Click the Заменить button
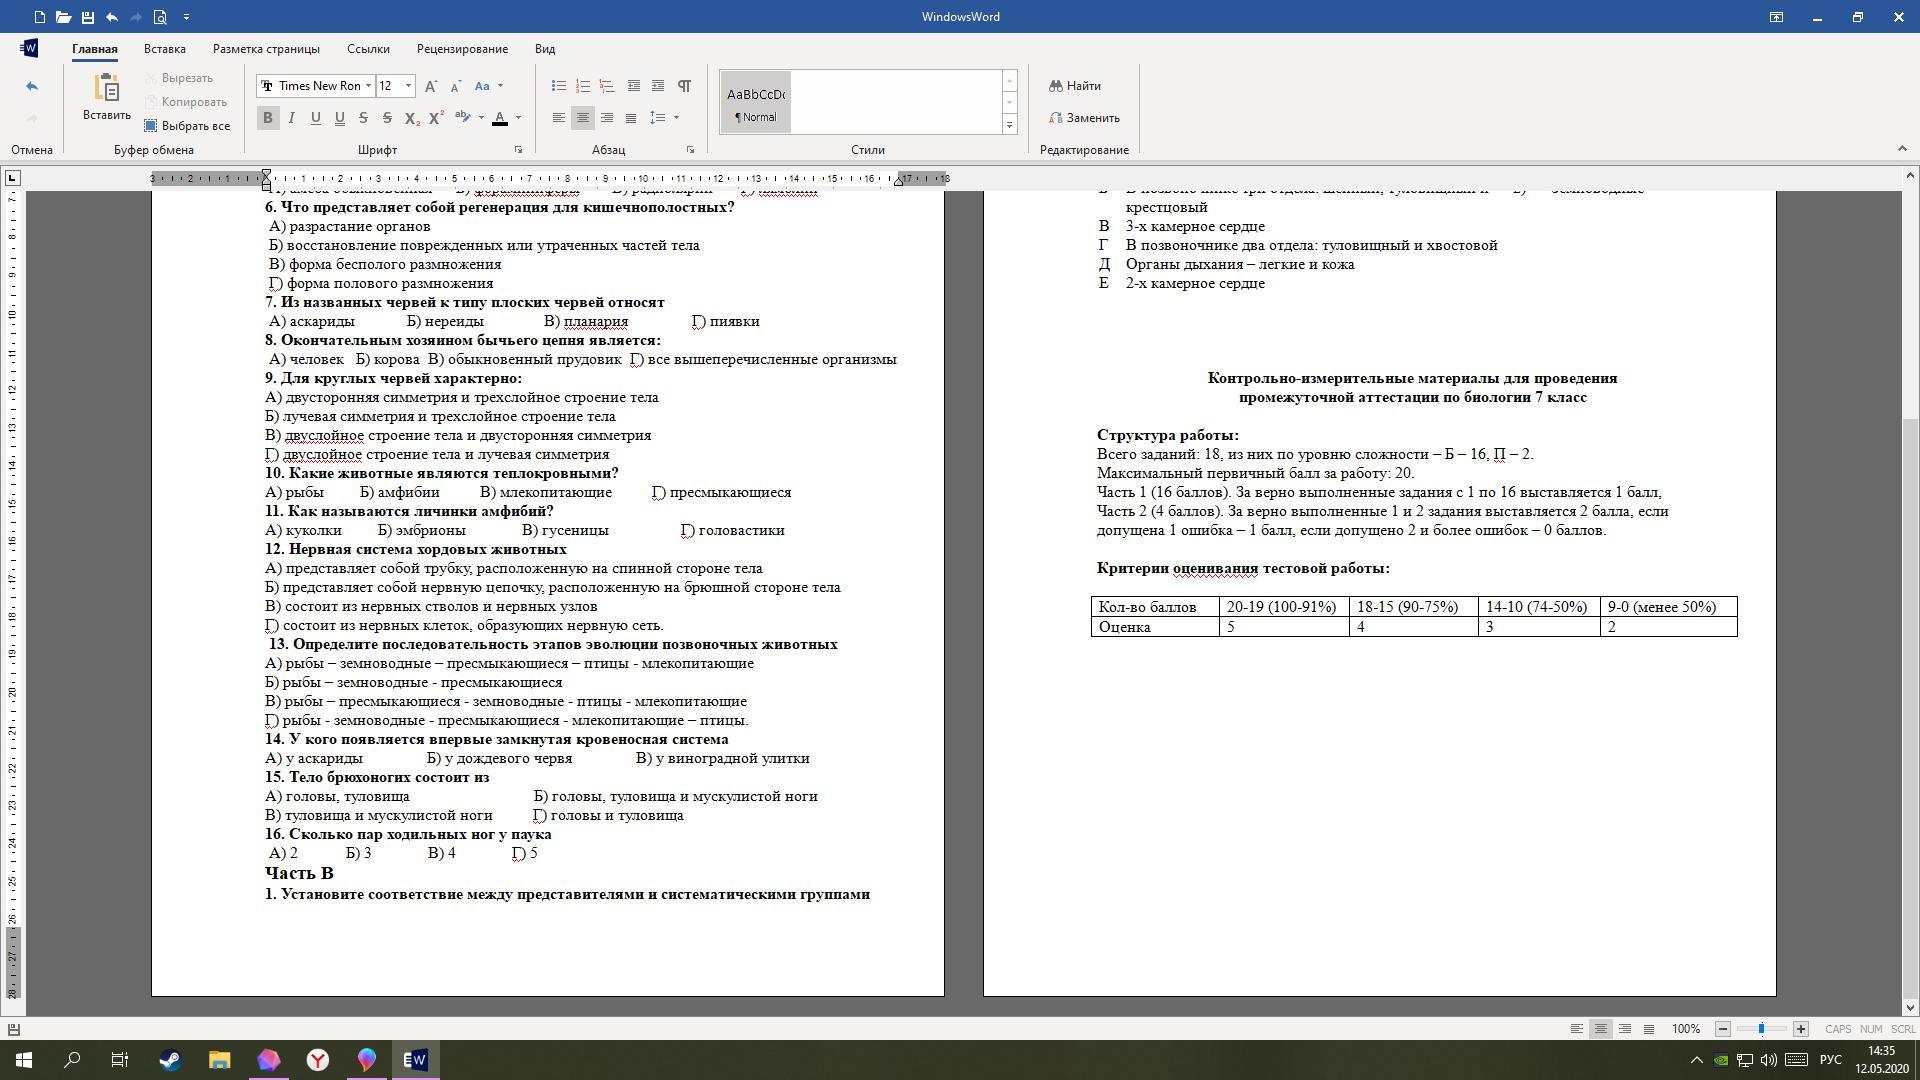The image size is (1920, 1080). pos(1084,118)
